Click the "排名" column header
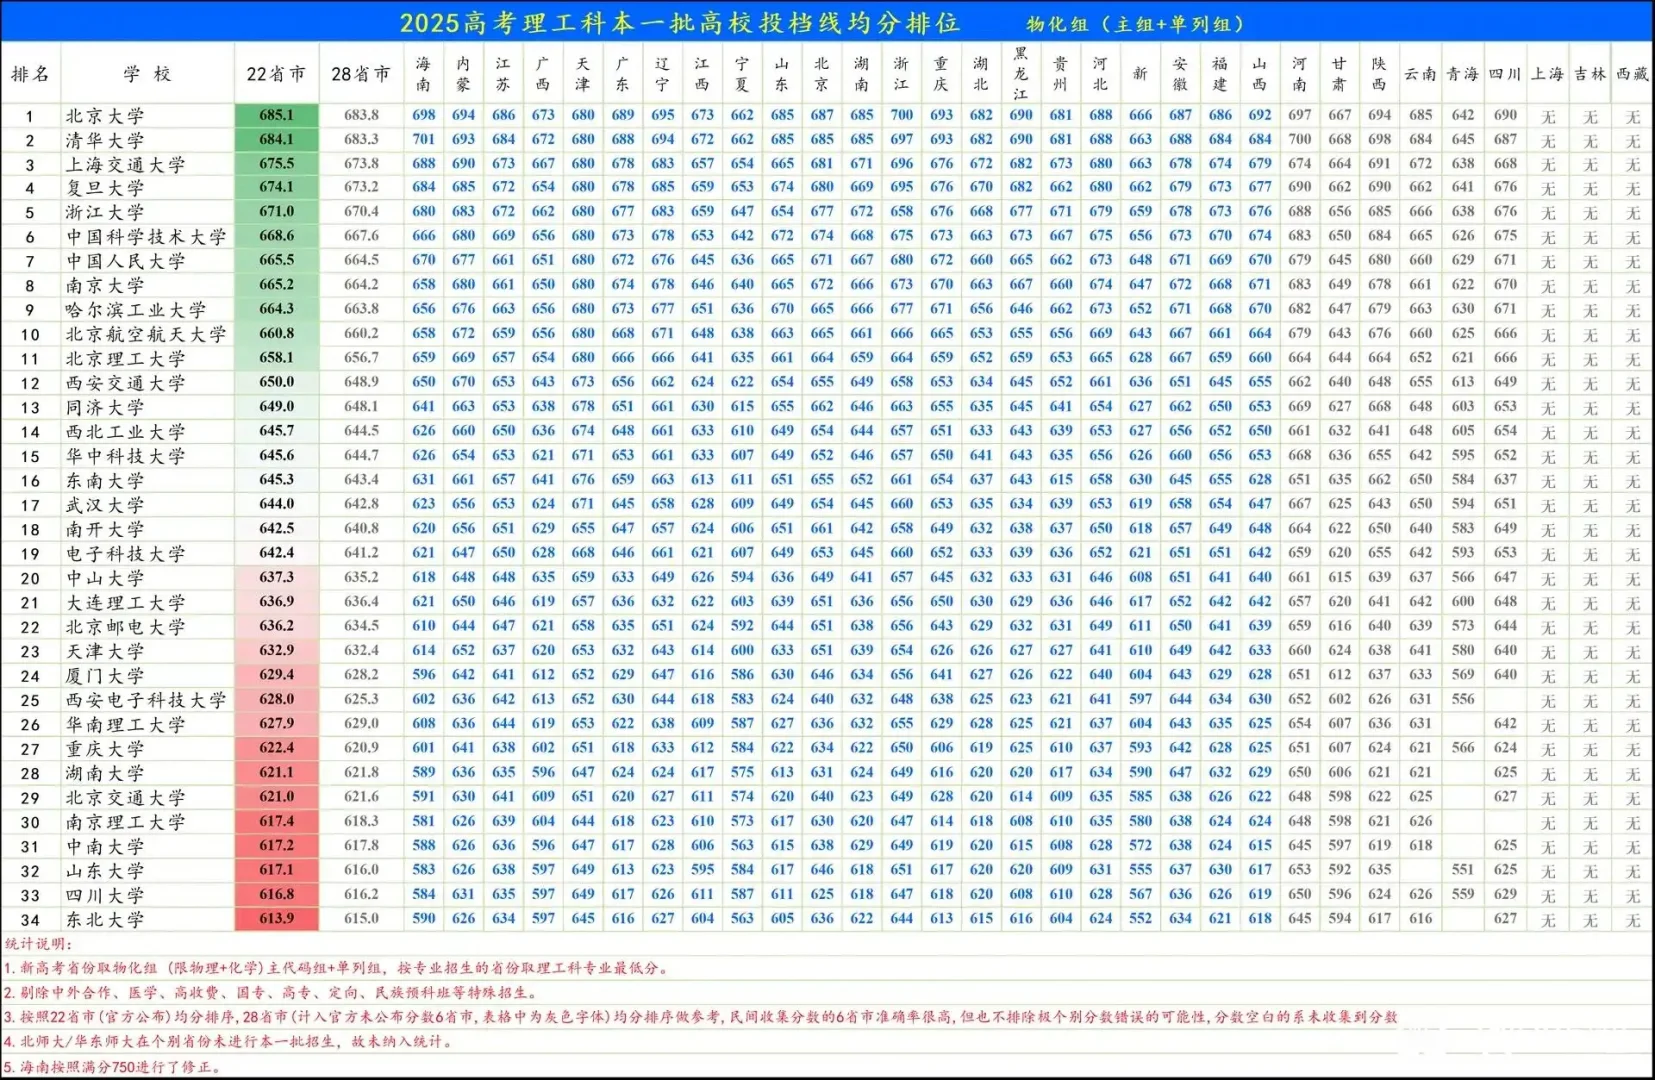 point(30,74)
